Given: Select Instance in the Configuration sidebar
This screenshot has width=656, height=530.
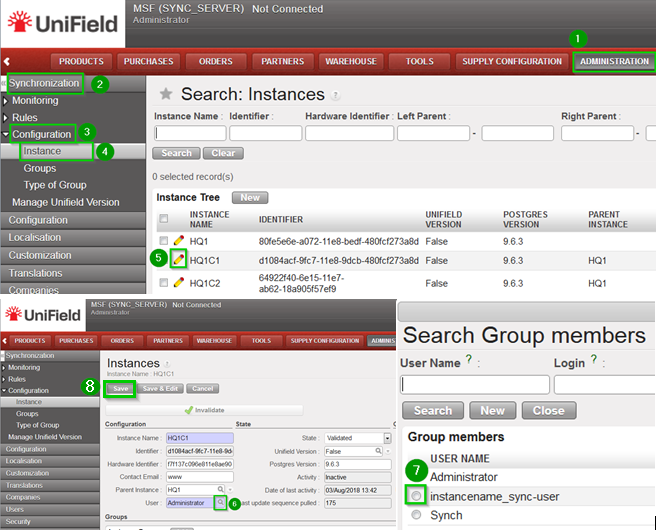Looking at the screenshot, I should click(42, 151).
